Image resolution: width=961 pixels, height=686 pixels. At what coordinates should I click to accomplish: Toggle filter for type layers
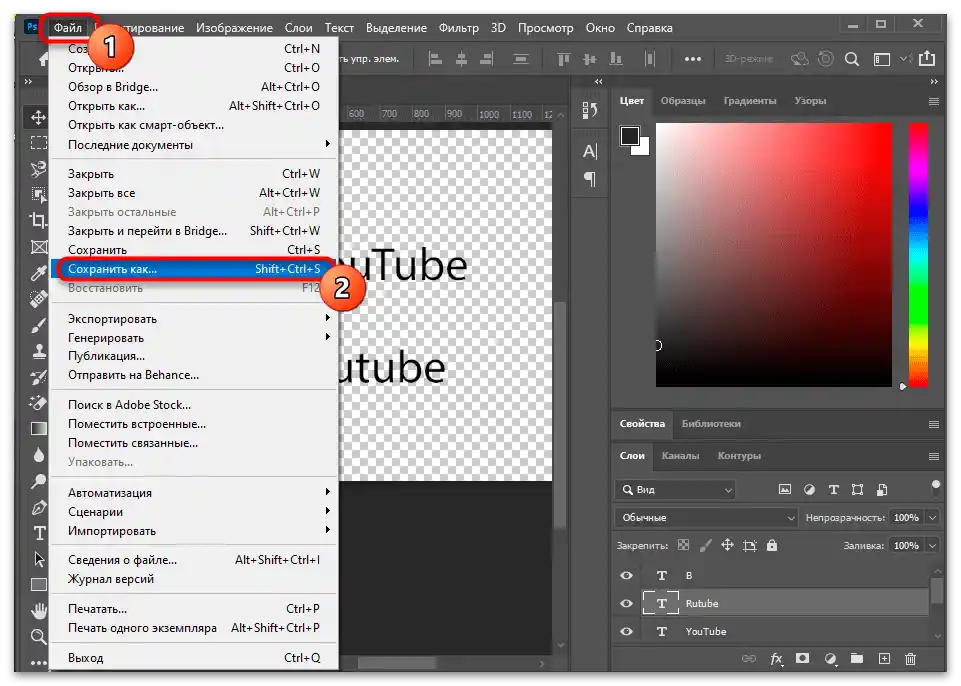click(x=834, y=489)
